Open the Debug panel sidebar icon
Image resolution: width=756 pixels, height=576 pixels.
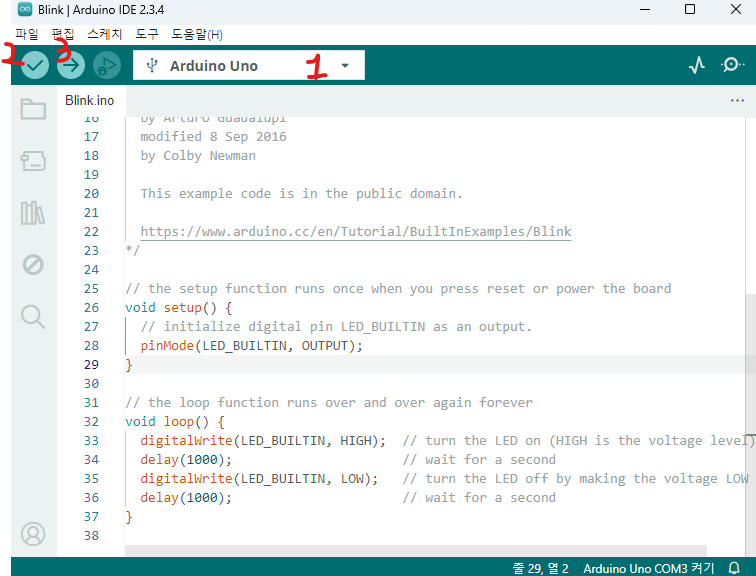[x=33, y=265]
